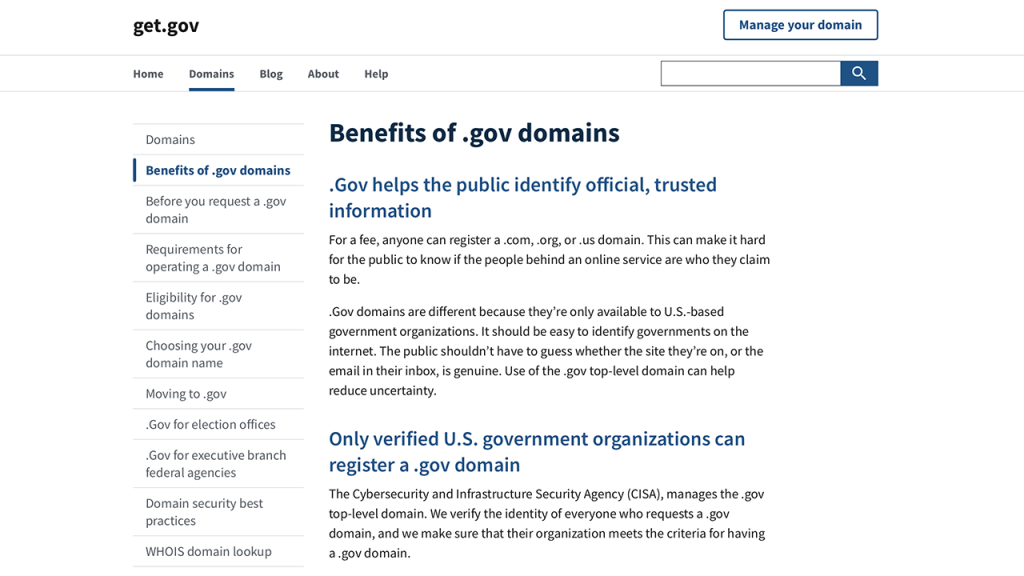Open Domain security best practices link
1024x576 pixels.
(218, 512)
